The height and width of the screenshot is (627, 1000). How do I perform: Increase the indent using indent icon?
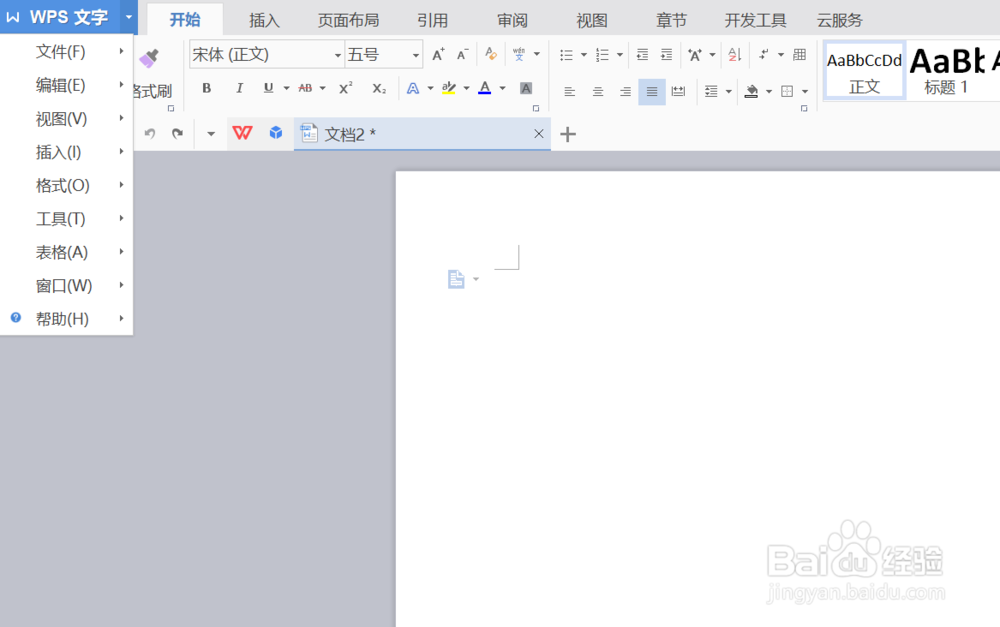666,56
